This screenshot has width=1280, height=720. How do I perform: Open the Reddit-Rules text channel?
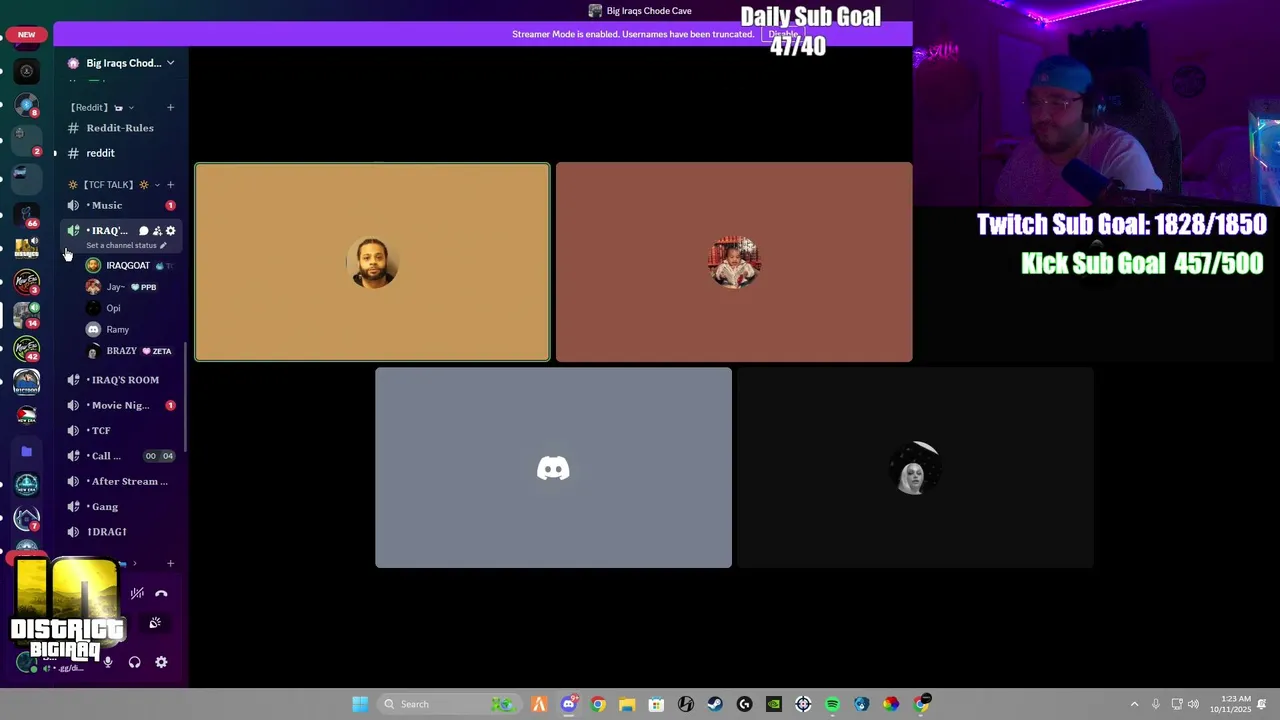[120, 128]
